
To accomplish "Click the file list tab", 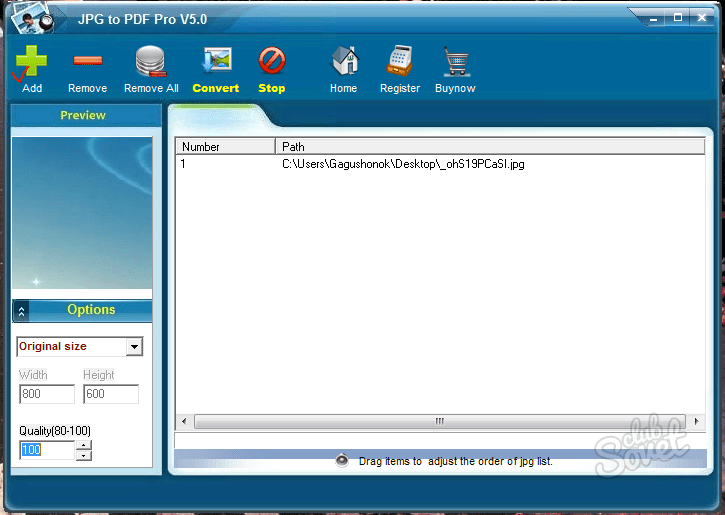I will point(218,116).
